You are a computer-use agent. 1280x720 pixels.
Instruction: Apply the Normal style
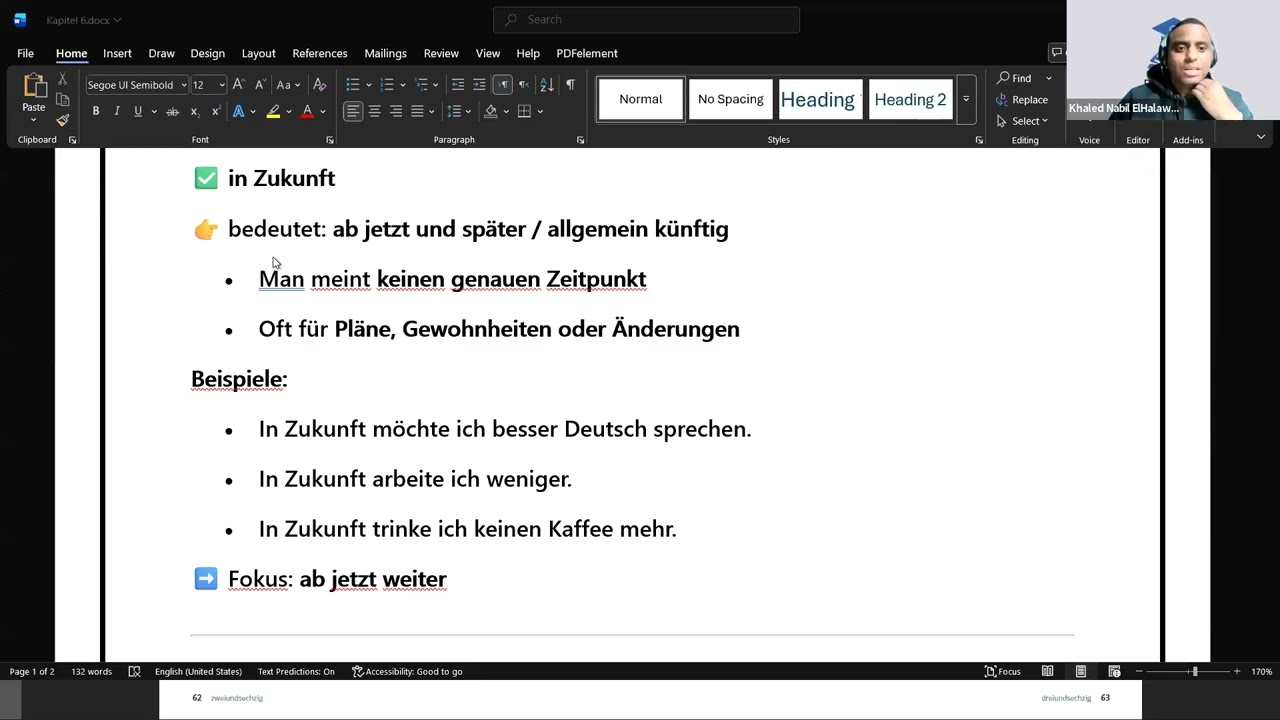[641, 99]
